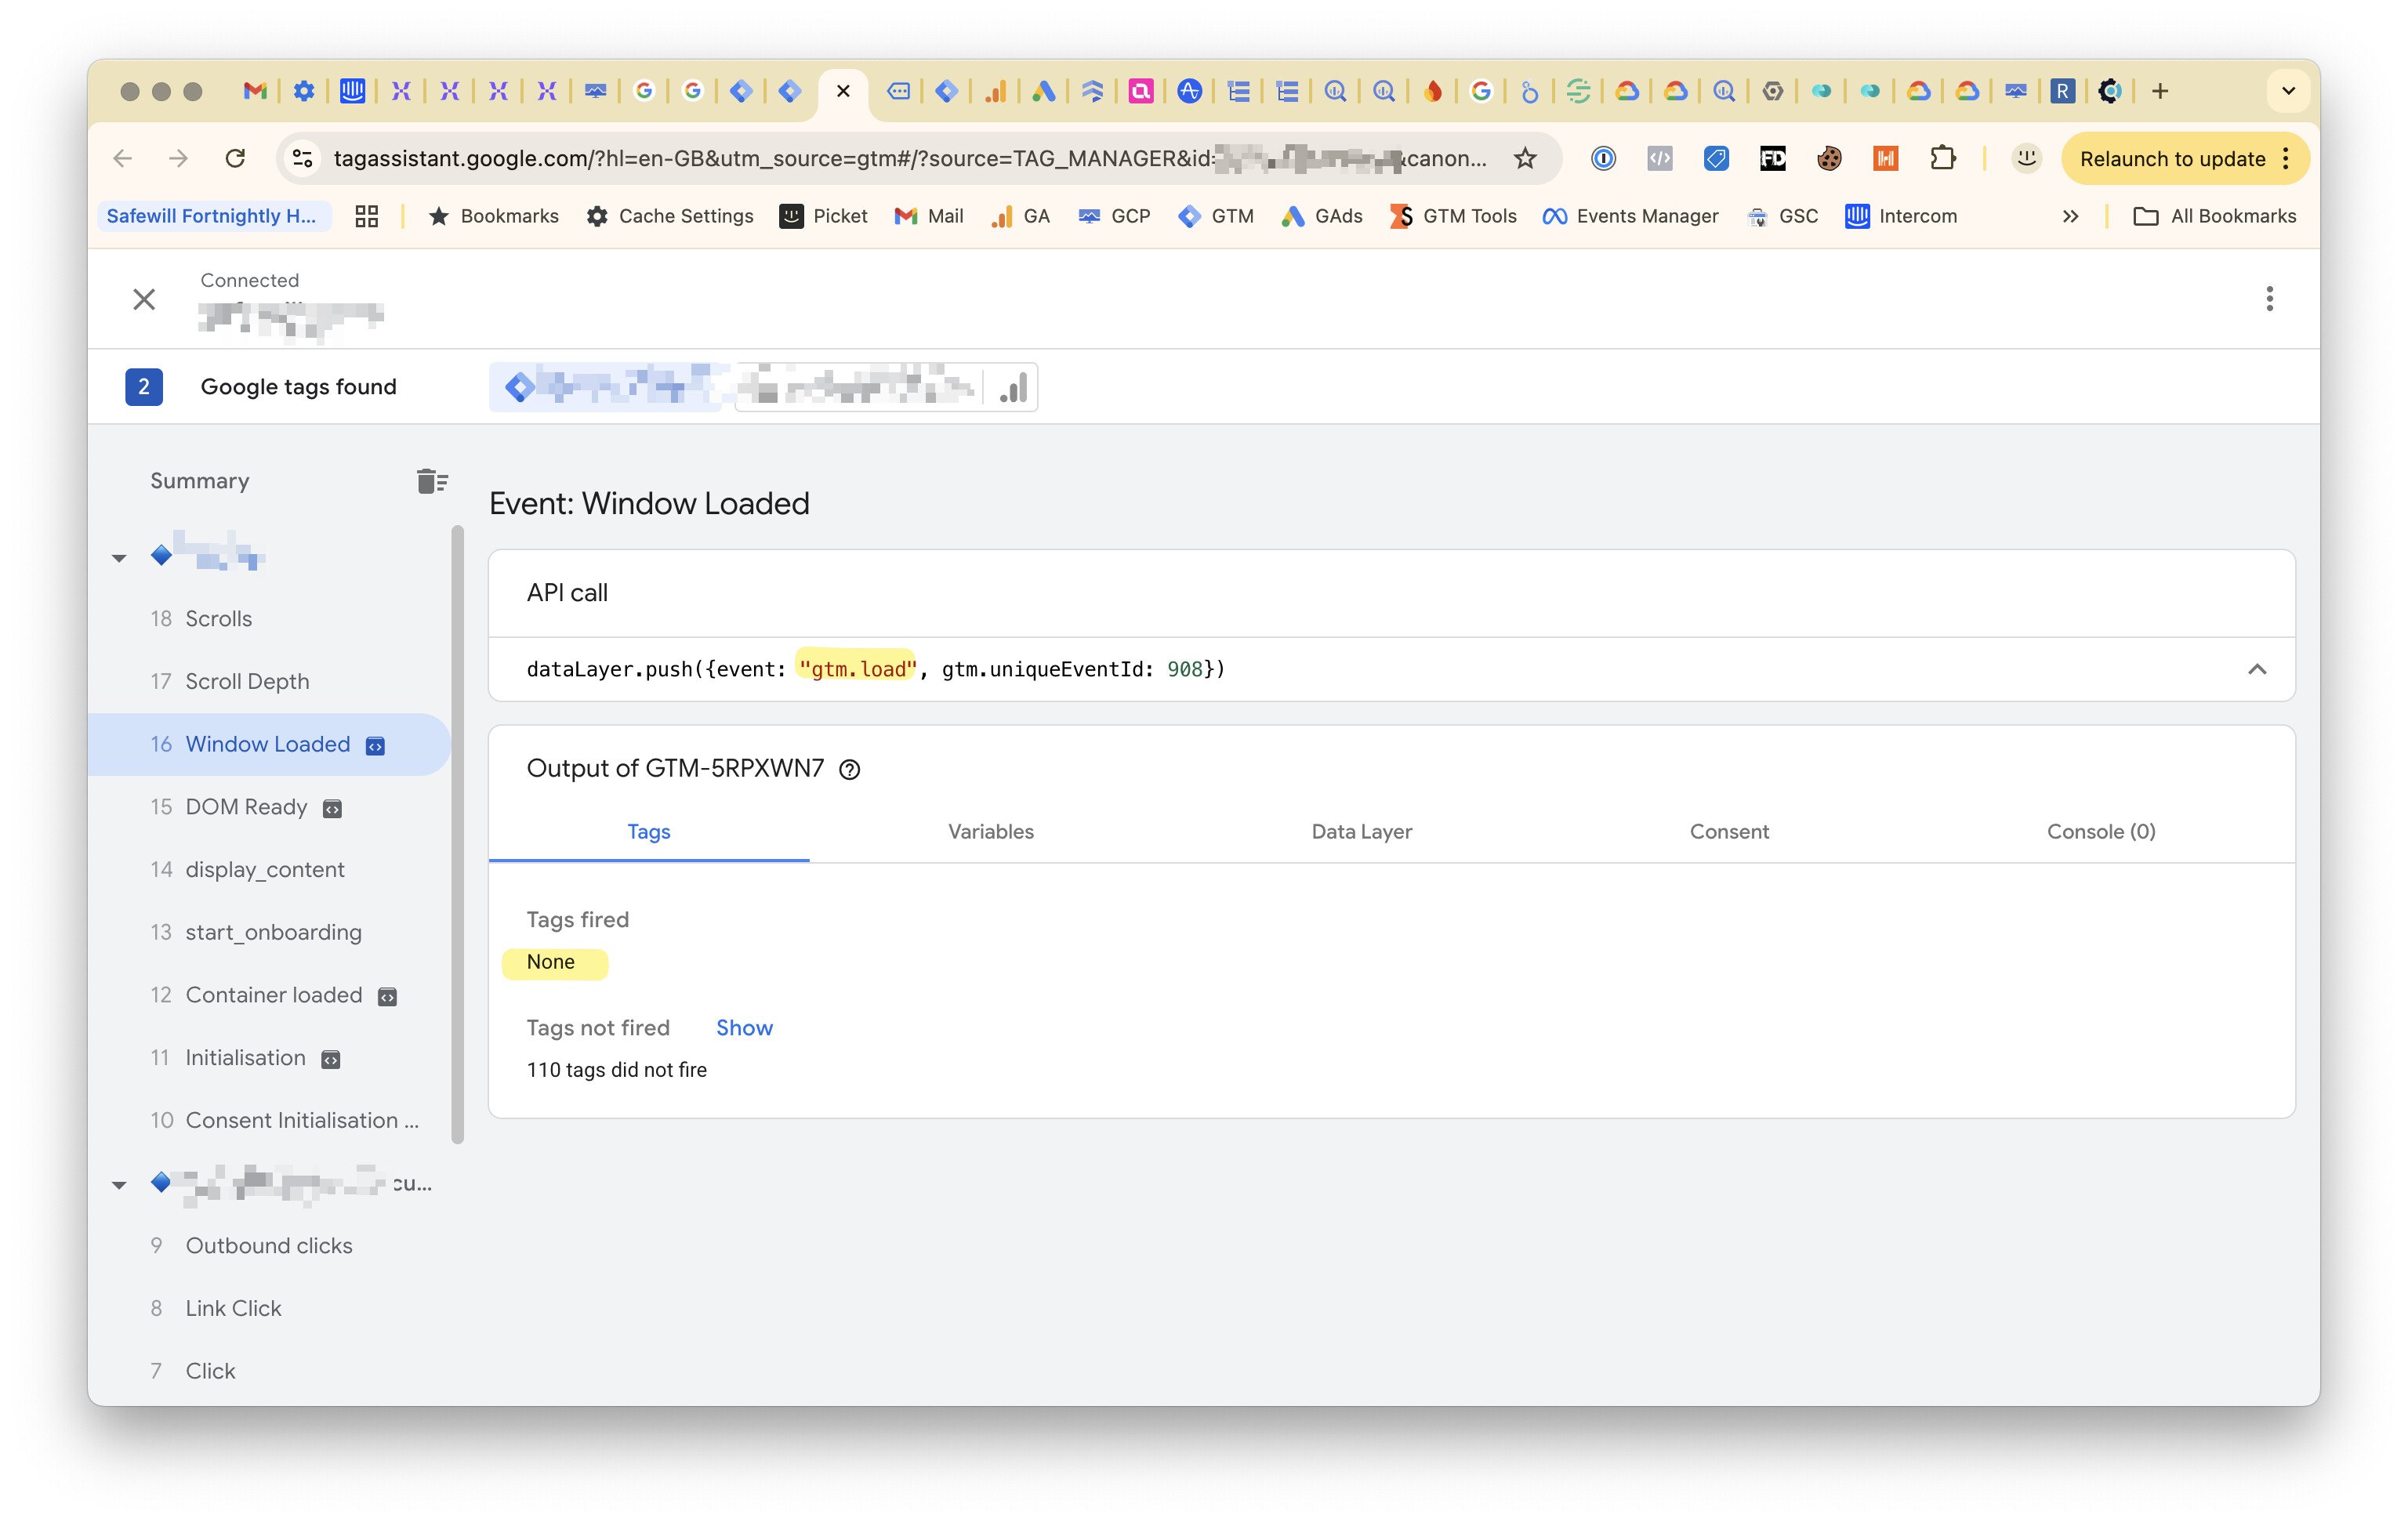The image size is (2408, 1522).
Task: Close the Connected debug session with X
Action: [144, 299]
